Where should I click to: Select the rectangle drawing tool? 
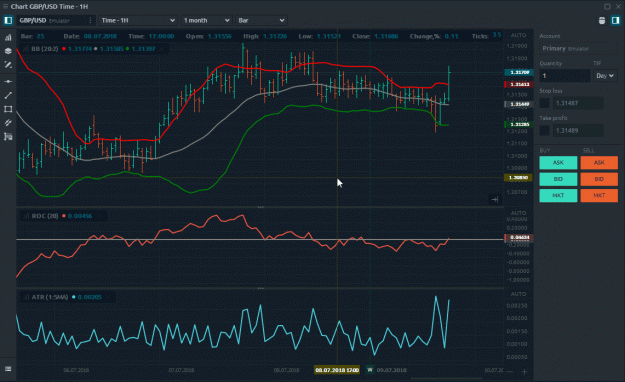click(x=8, y=109)
